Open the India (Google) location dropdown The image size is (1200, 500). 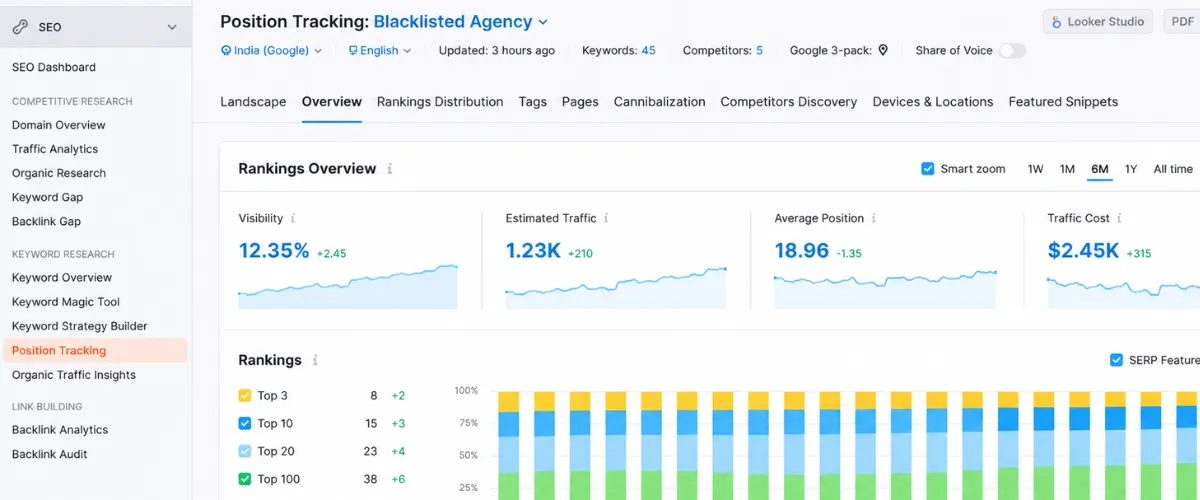271,50
